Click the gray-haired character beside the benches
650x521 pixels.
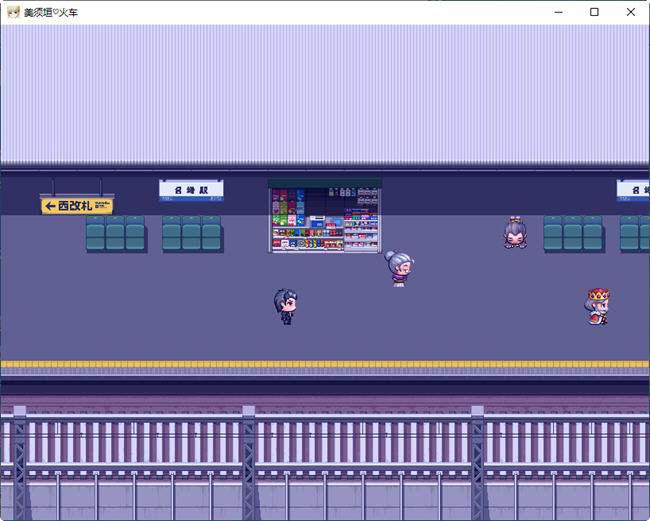tap(515, 233)
